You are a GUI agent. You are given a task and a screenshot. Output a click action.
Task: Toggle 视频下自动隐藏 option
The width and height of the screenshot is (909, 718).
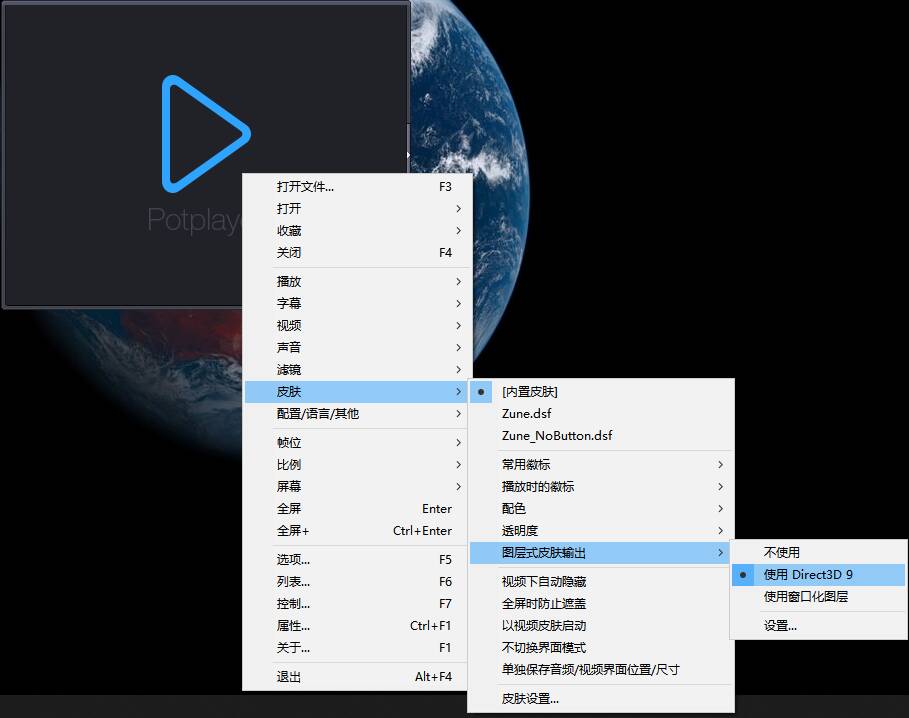point(543,582)
